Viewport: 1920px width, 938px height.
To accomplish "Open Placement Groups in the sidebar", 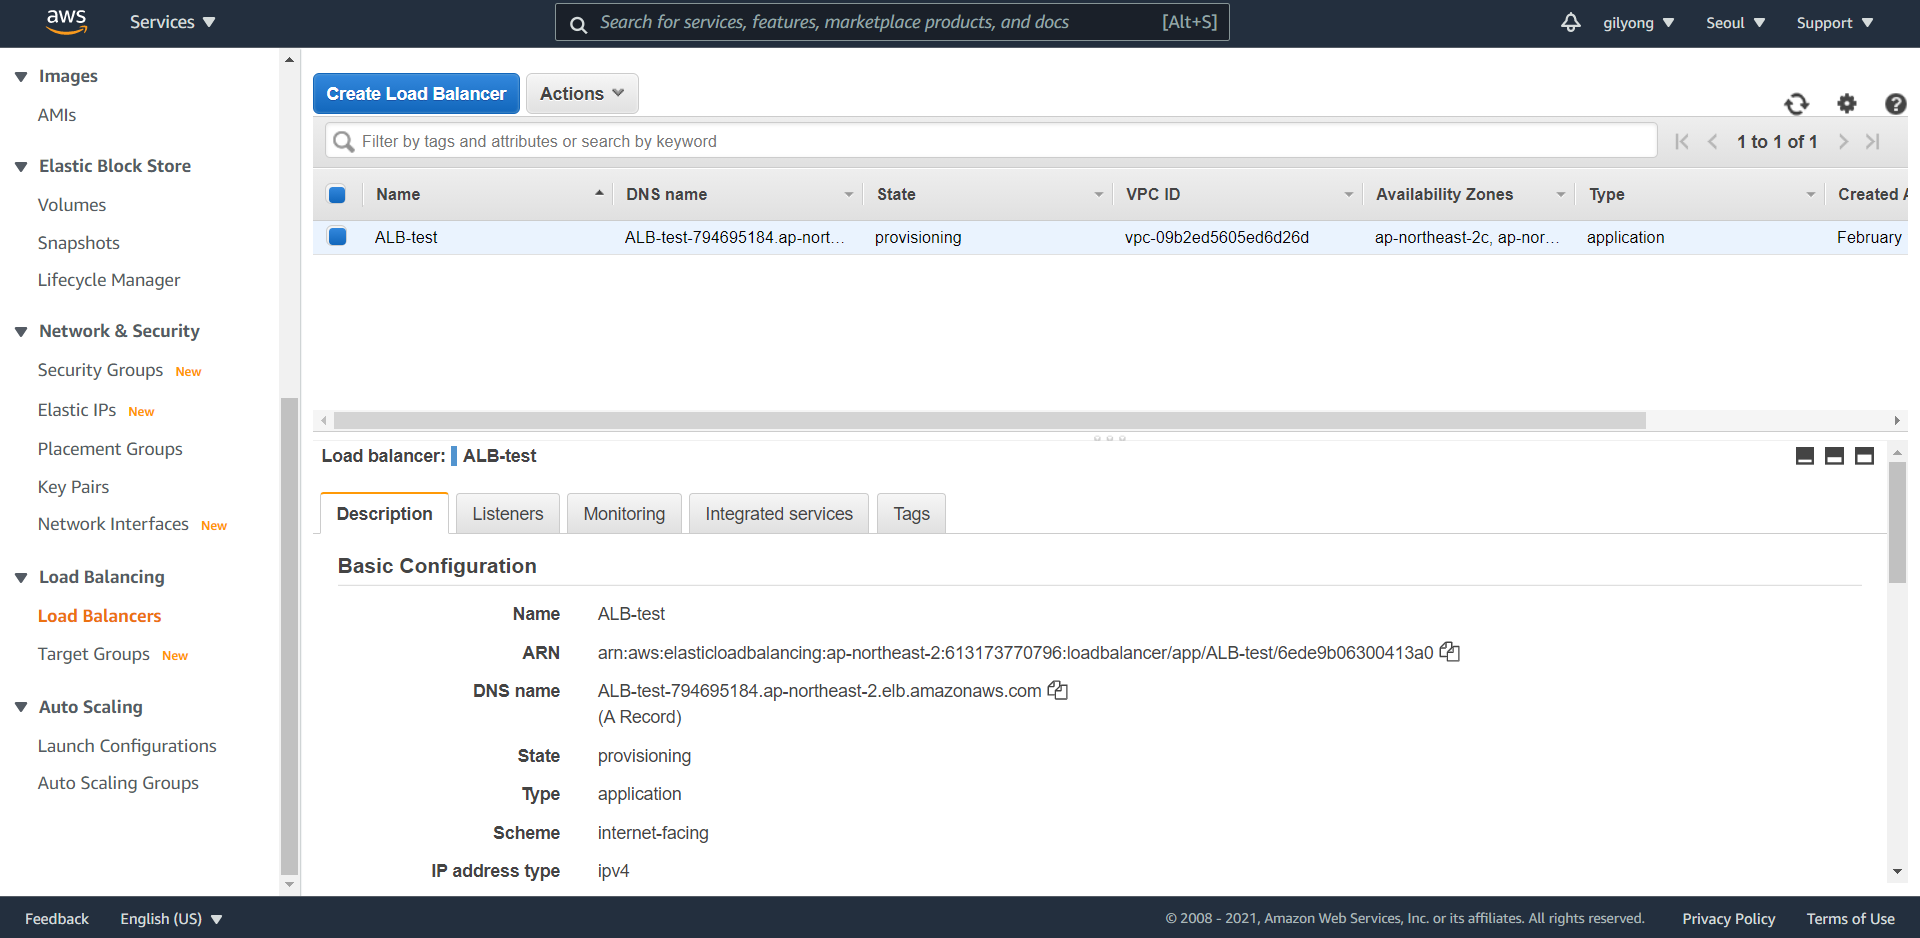I will (x=110, y=449).
